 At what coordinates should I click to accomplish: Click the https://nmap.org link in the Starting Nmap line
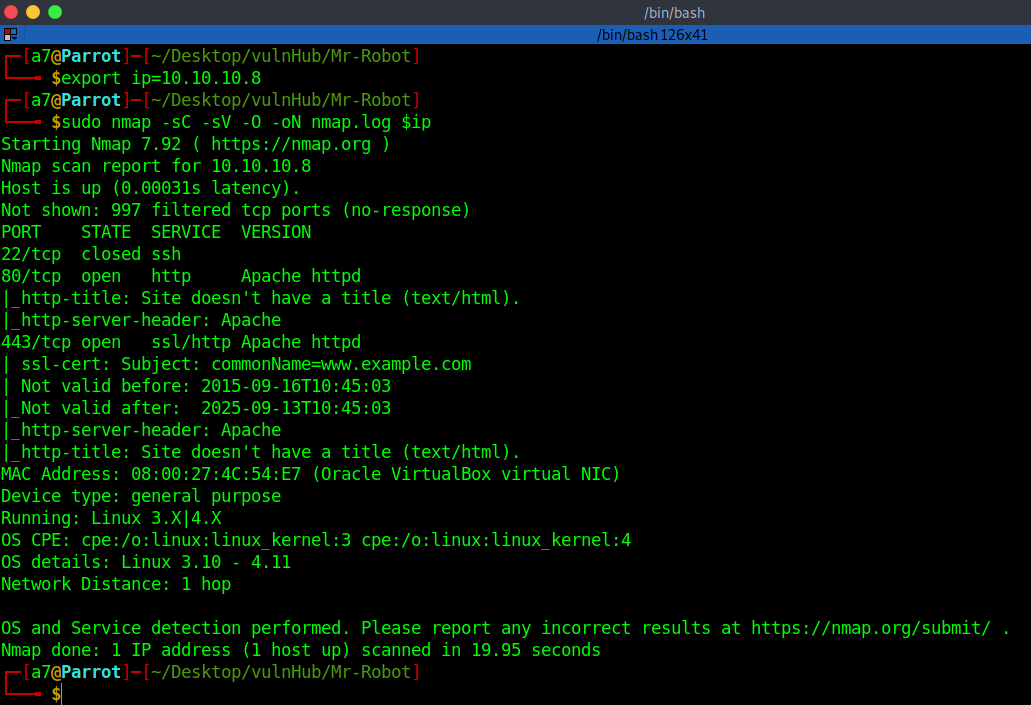pyautogui.click(x=291, y=144)
